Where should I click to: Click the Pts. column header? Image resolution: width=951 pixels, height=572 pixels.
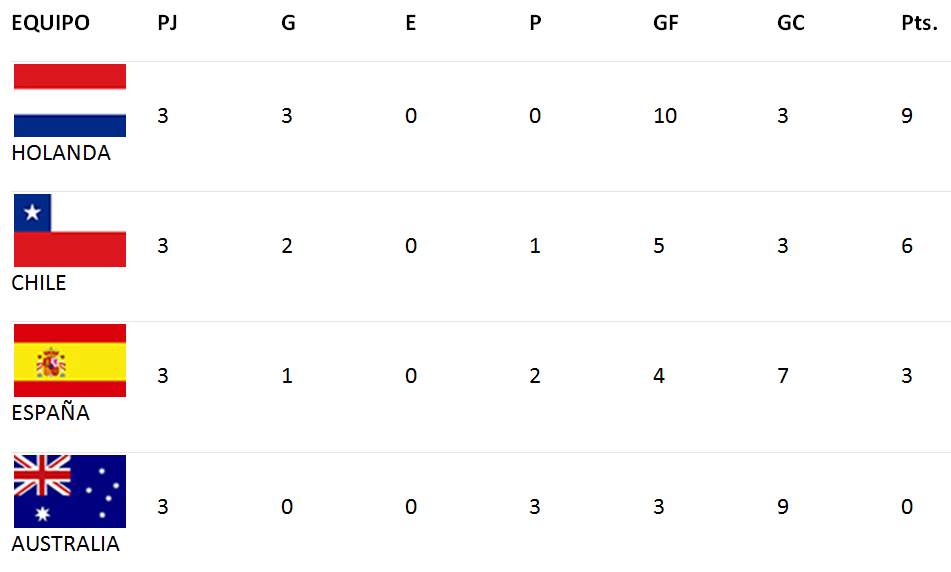point(919,23)
